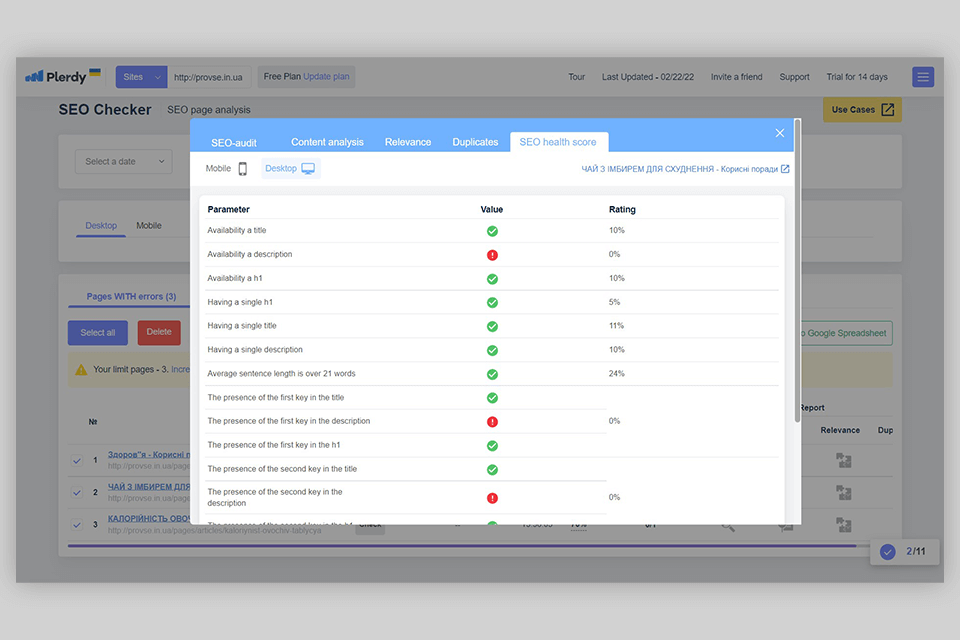The height and width of the screenshot is (640, 960).
Task: Select background Desktop tab
Action: [101, 225]
